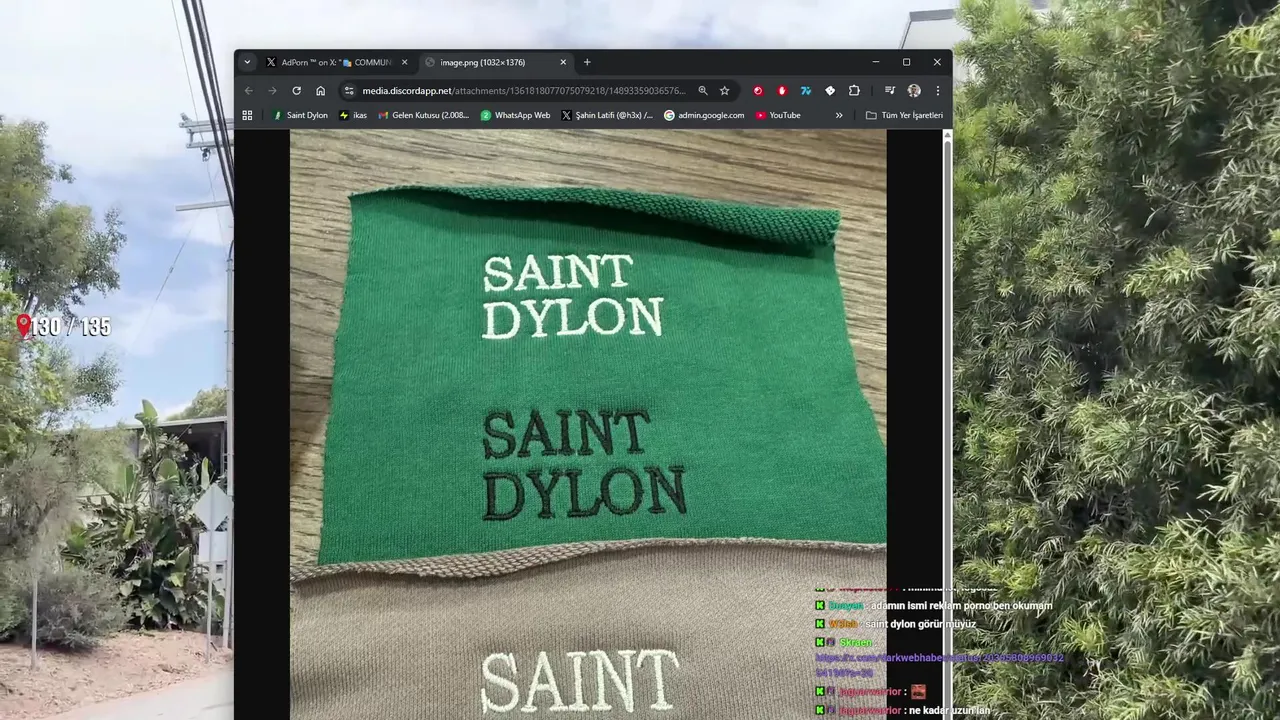Open the Extensions puzzle menu

coord(854,90)
